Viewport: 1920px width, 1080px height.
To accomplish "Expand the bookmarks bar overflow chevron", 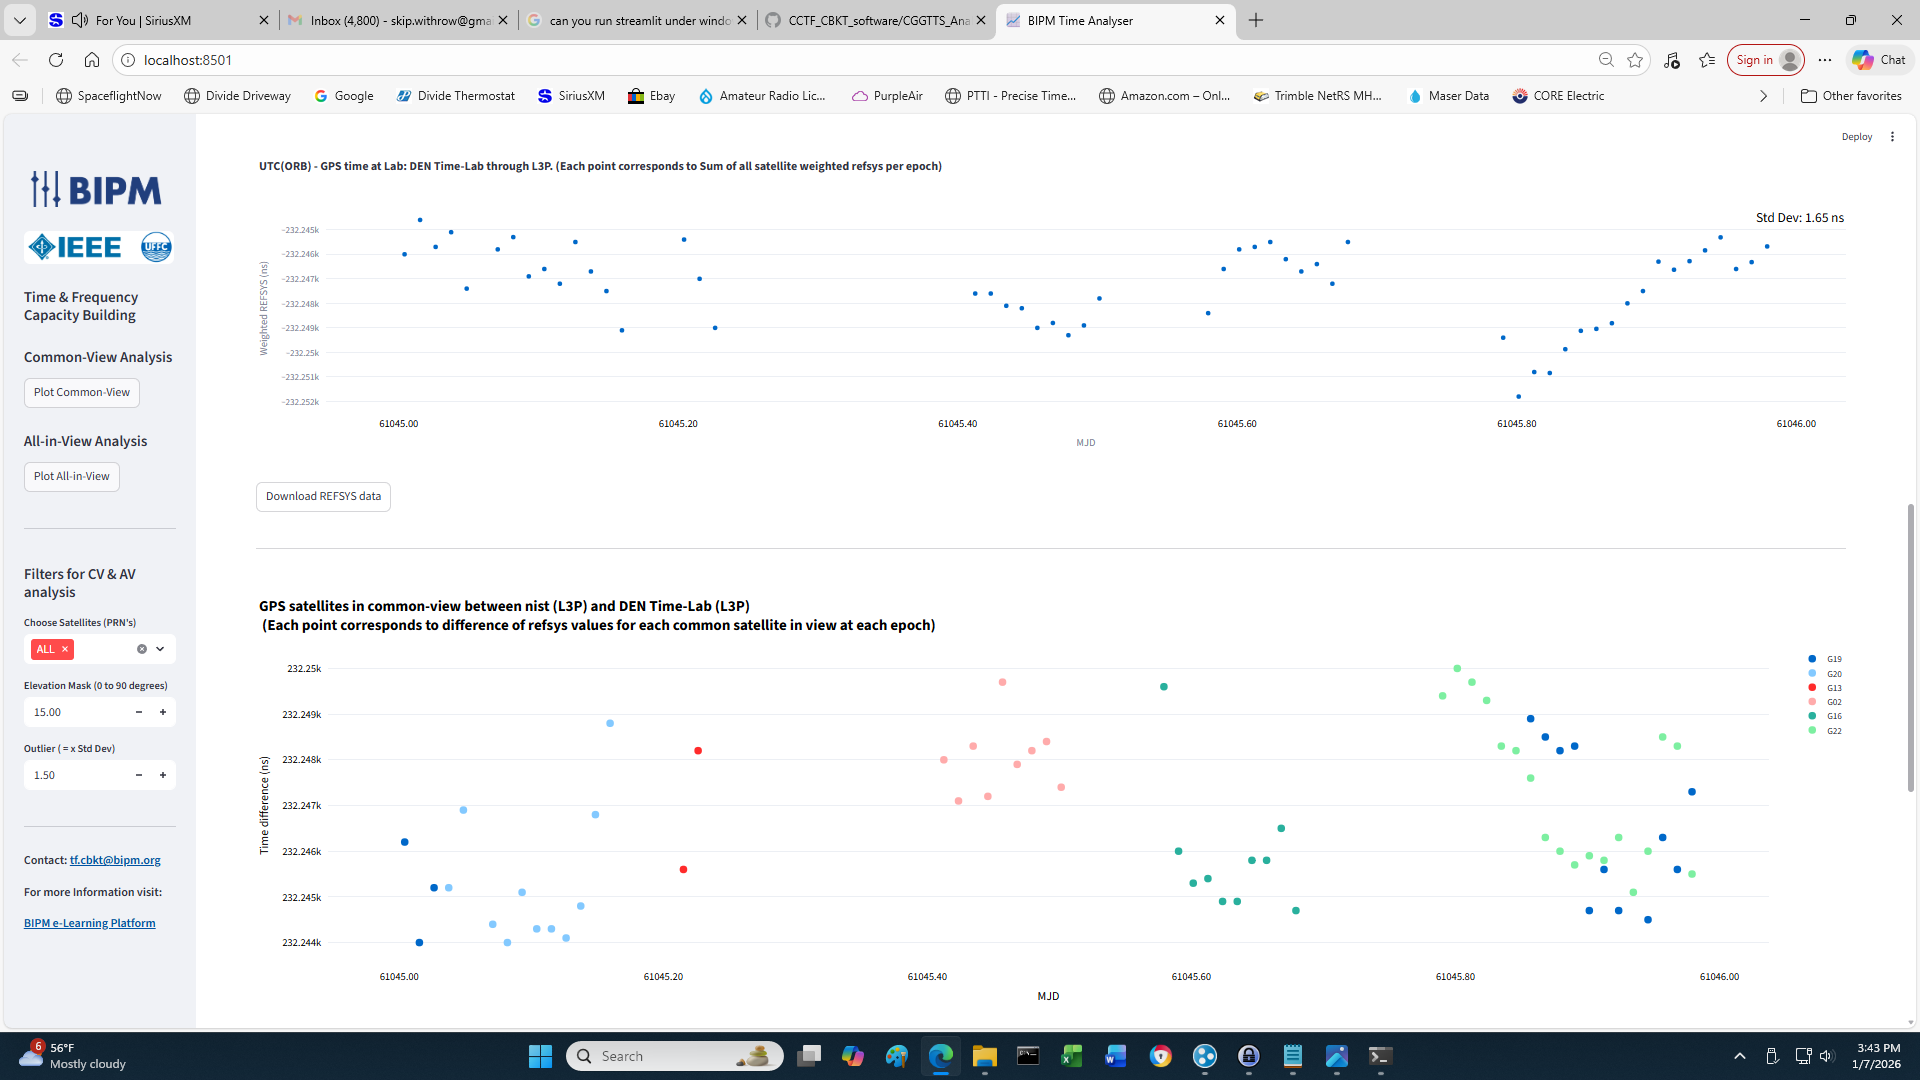I will (1763, 96).
